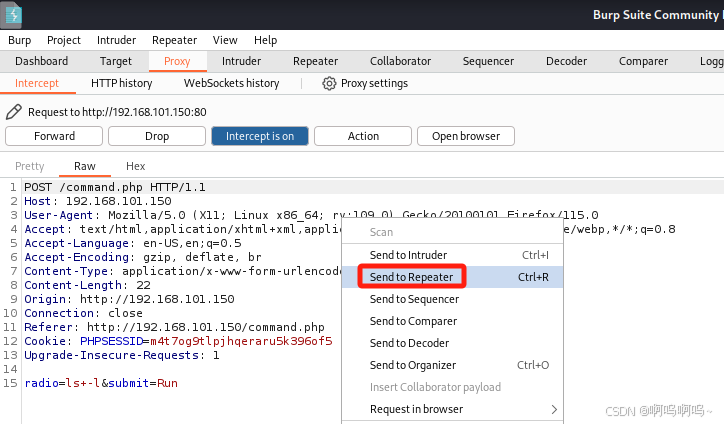The width and height of the screenshot is (724, 424).
Task: Click the Forward button
Action: (54, 136)
